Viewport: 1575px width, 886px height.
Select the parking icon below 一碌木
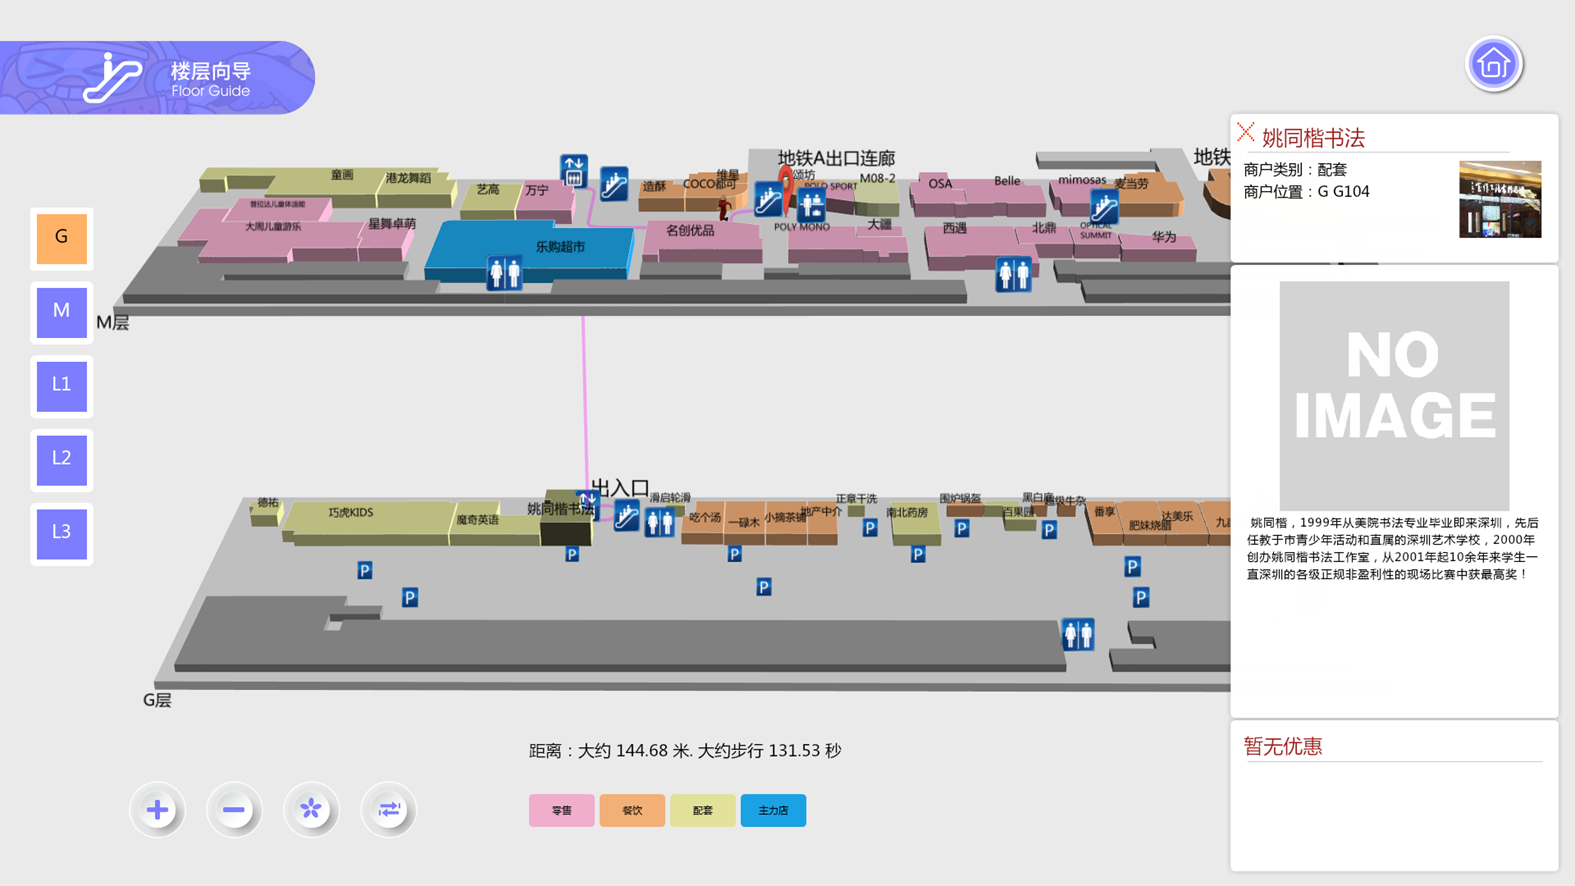tap(735, 554)
